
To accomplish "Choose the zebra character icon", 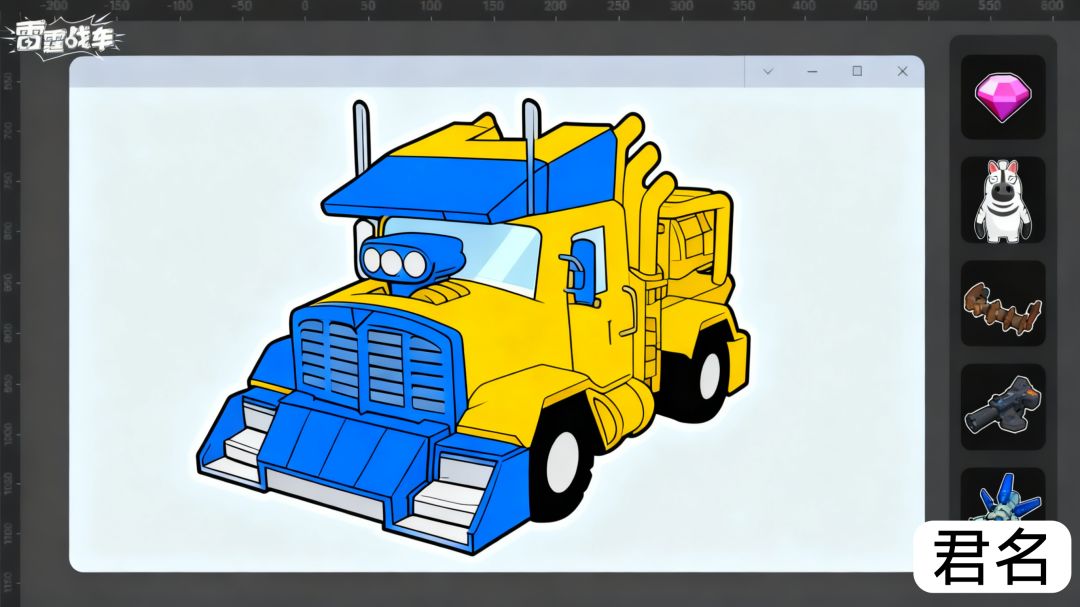I will pyautogui.click(x=1003, y=200).
